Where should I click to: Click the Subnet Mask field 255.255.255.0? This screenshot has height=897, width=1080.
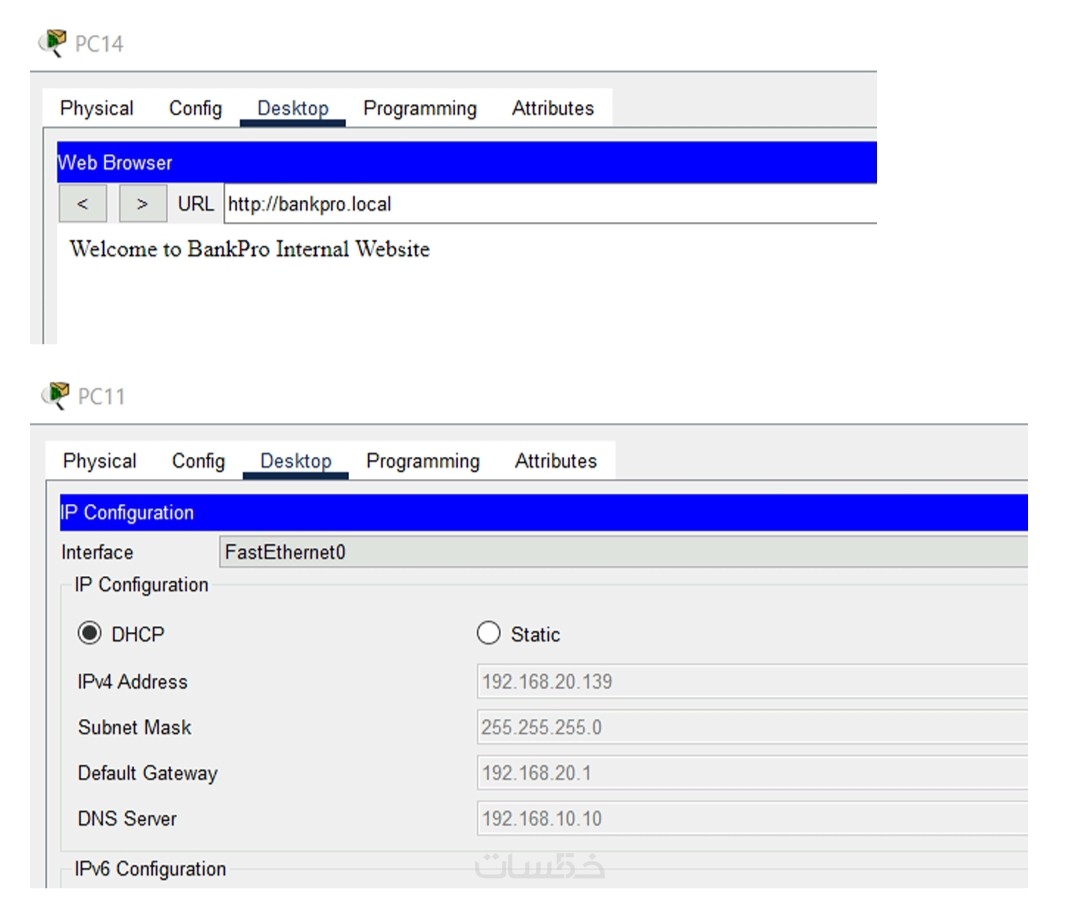click(x=752, y=727)
